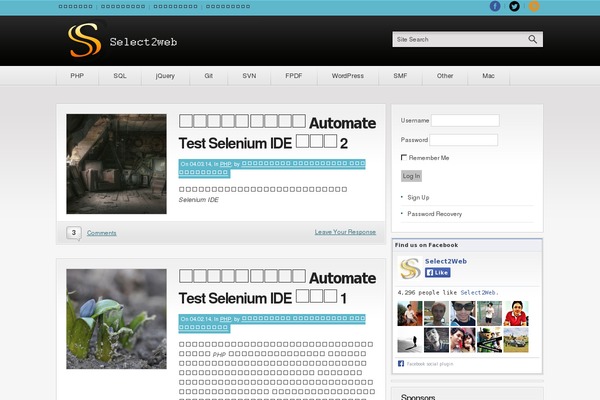Image resolution: width=600 pixels, height=400 pixels.
Task: Click the Facebook social plugin icon
Action: point(401,364)
